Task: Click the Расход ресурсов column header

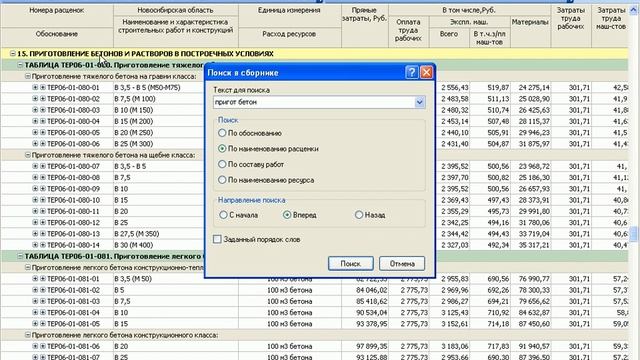Action: pos(289,34)
